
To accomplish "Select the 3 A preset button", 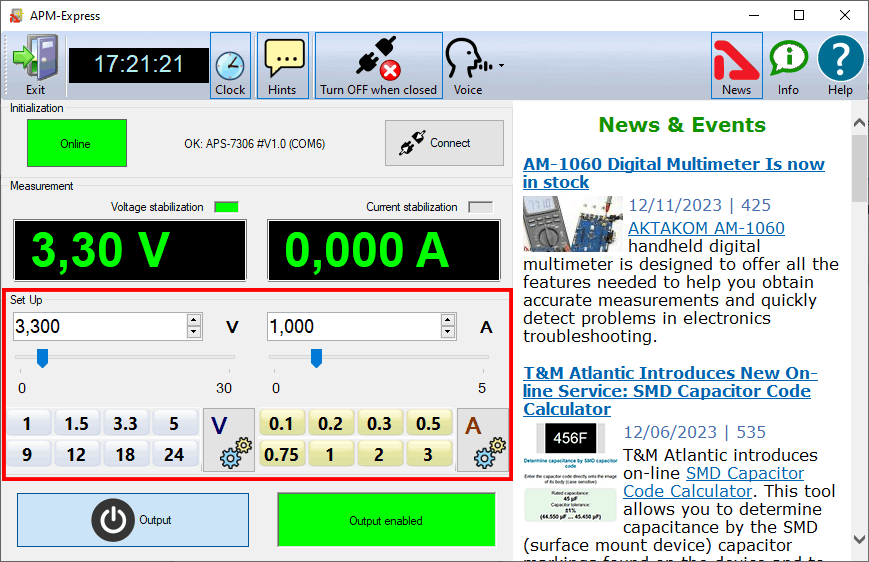I will coord(428,454).
